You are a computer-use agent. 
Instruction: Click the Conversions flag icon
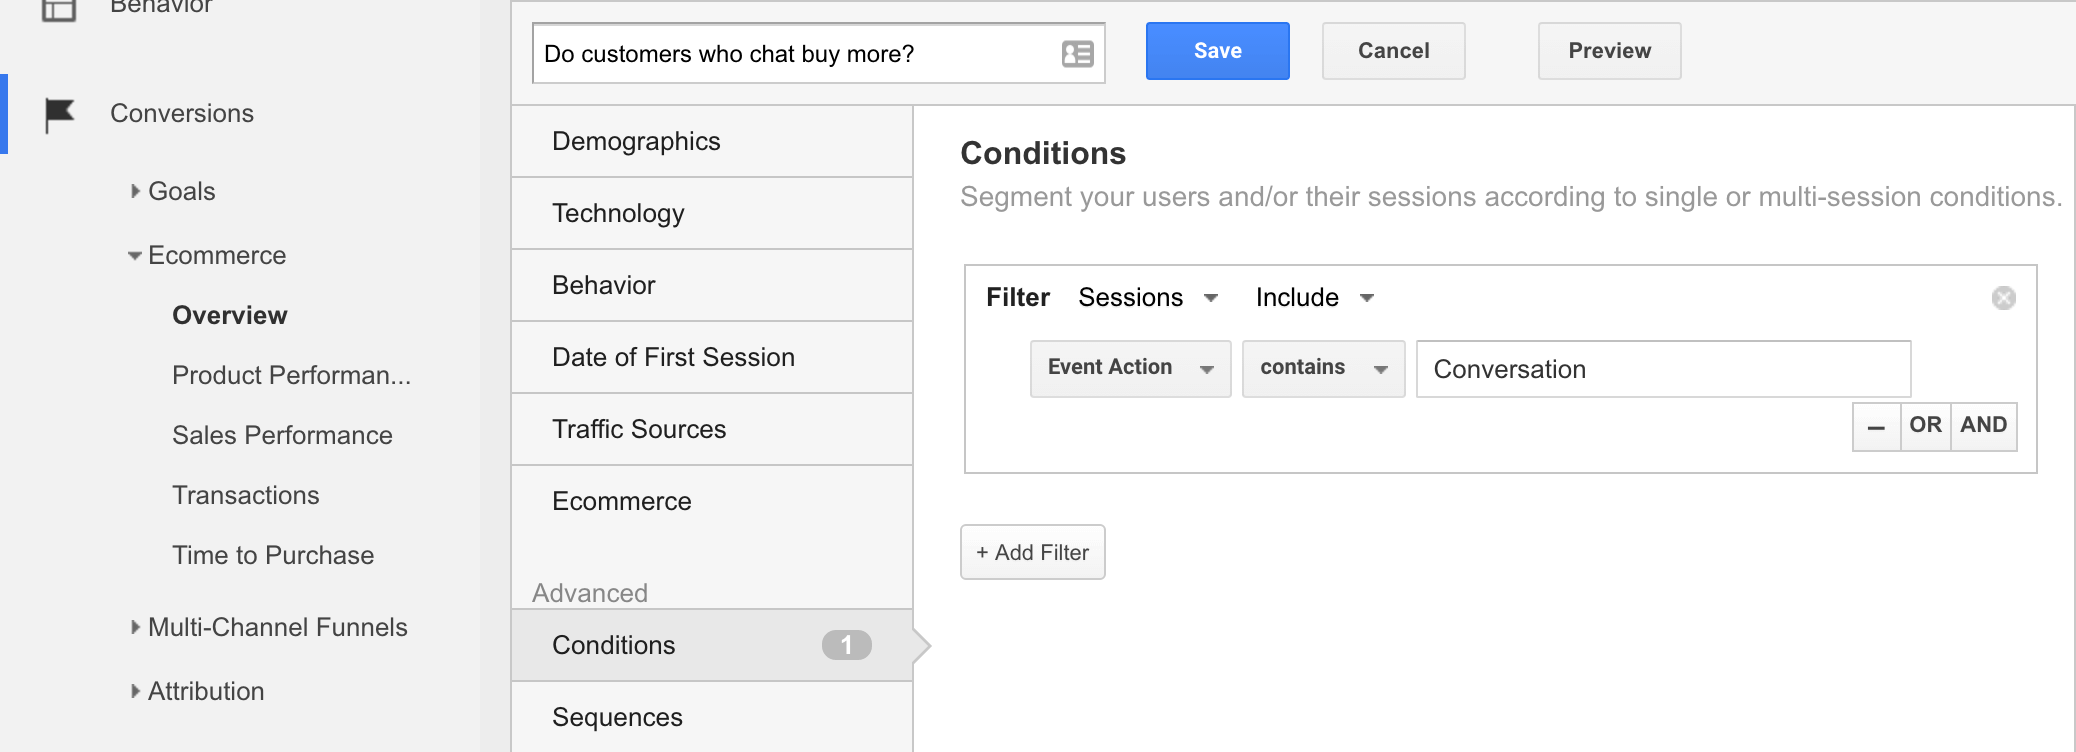tap(59, 114)
